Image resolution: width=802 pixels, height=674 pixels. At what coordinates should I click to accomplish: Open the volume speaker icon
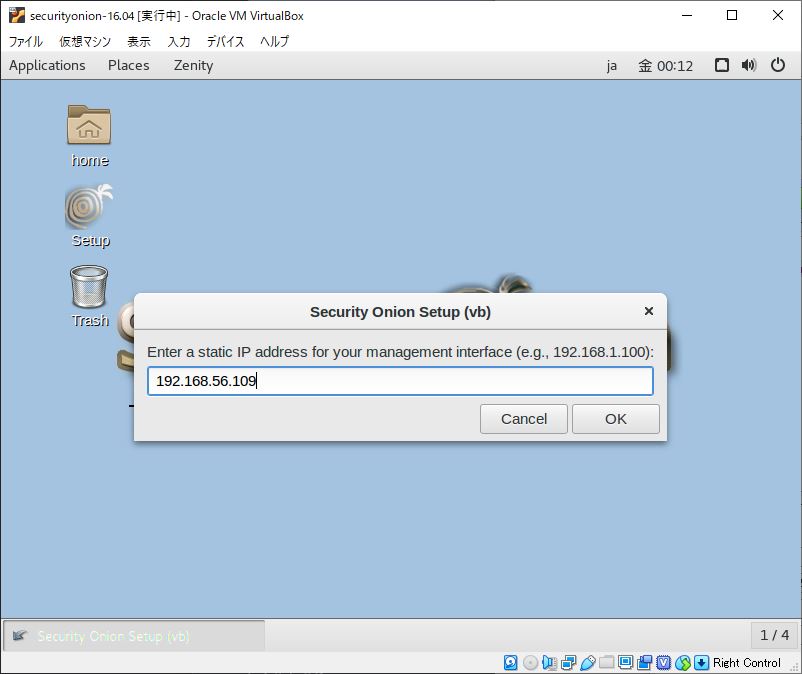(749, 65)
